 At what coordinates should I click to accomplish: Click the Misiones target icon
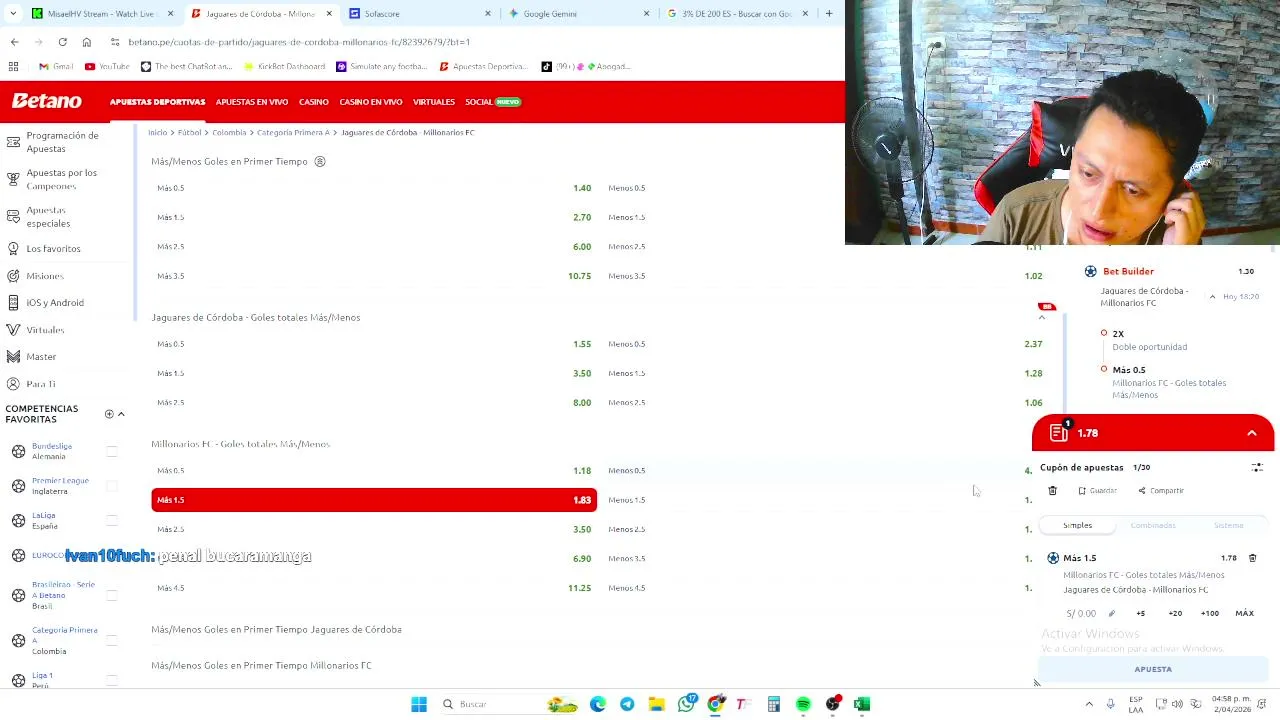point(13,275)
